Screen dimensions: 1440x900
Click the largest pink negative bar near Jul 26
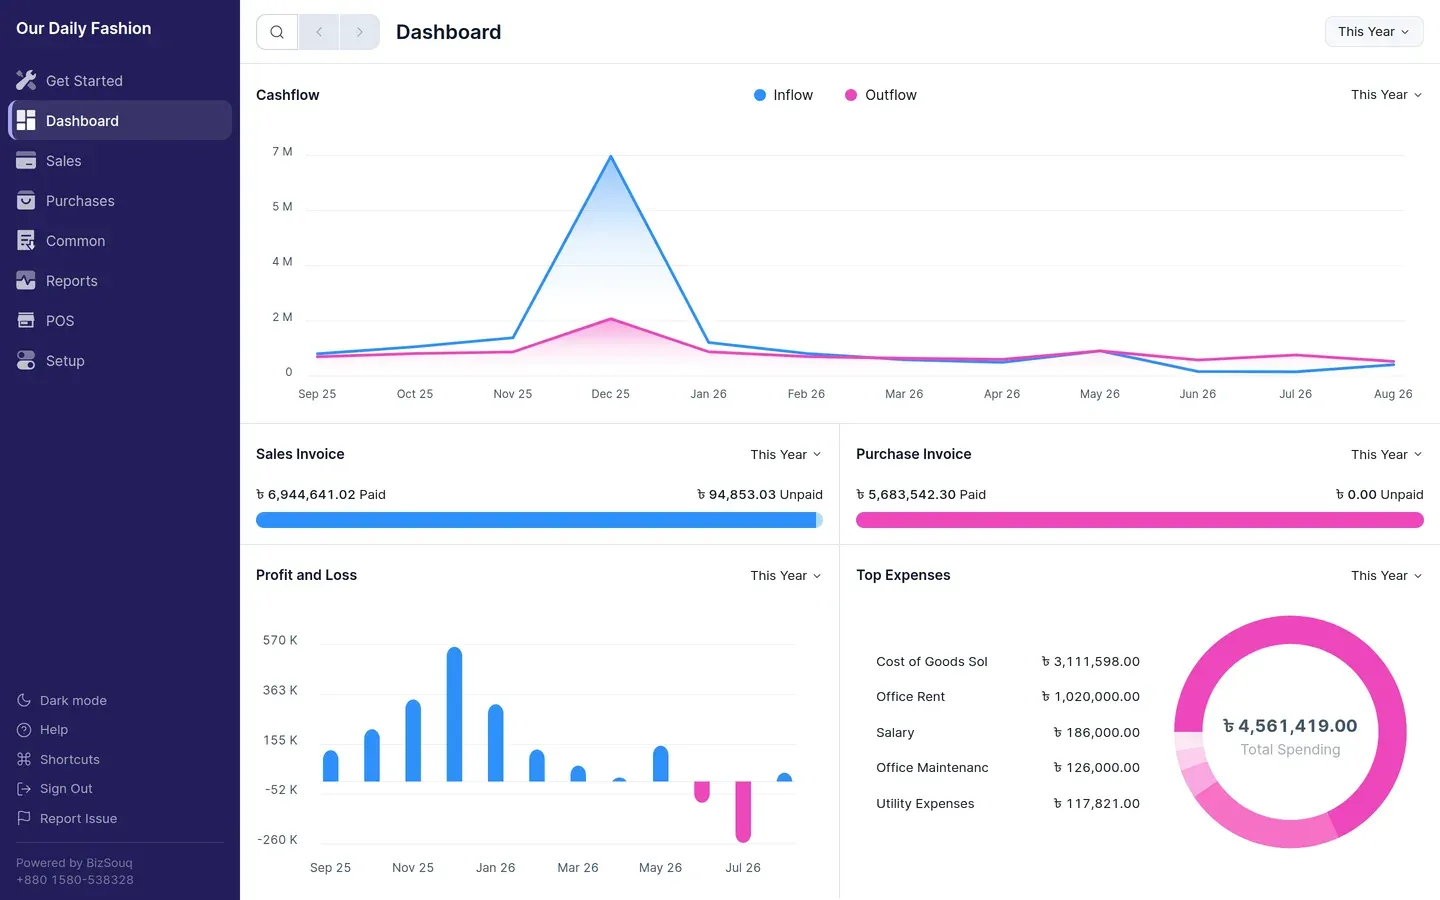[x=743, y=812]
